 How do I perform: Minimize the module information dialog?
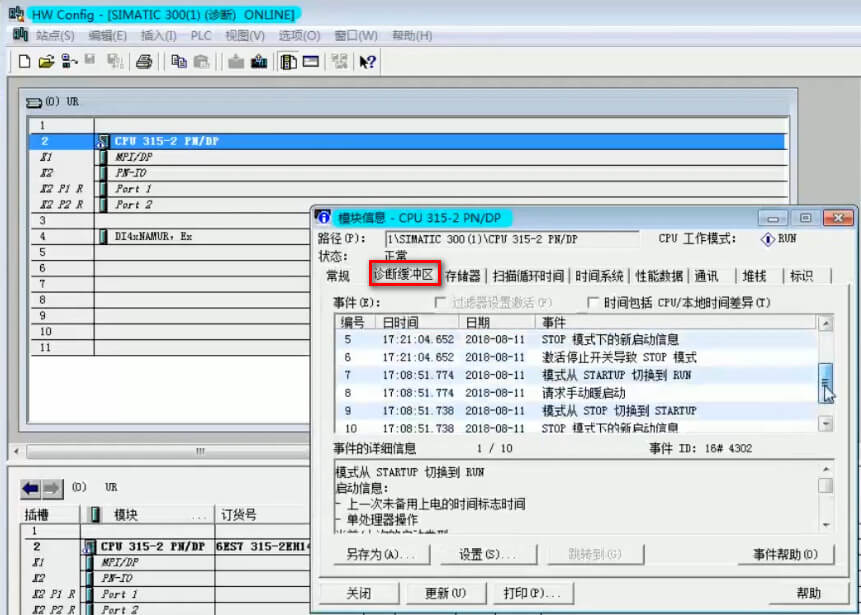coord(773,218)
